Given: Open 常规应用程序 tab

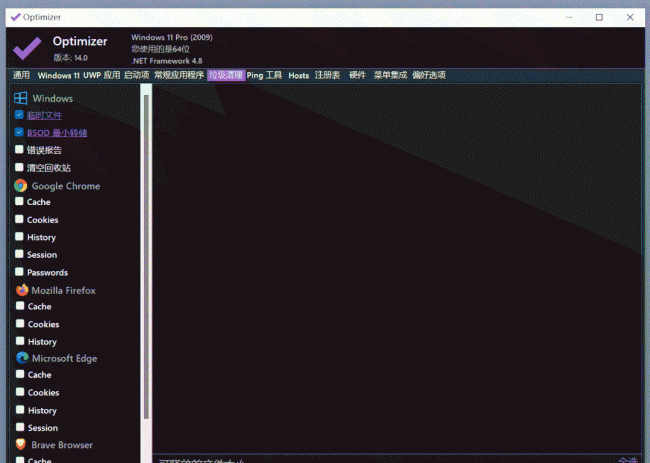Looking at the screenshot, I should [x=179, y=75].
